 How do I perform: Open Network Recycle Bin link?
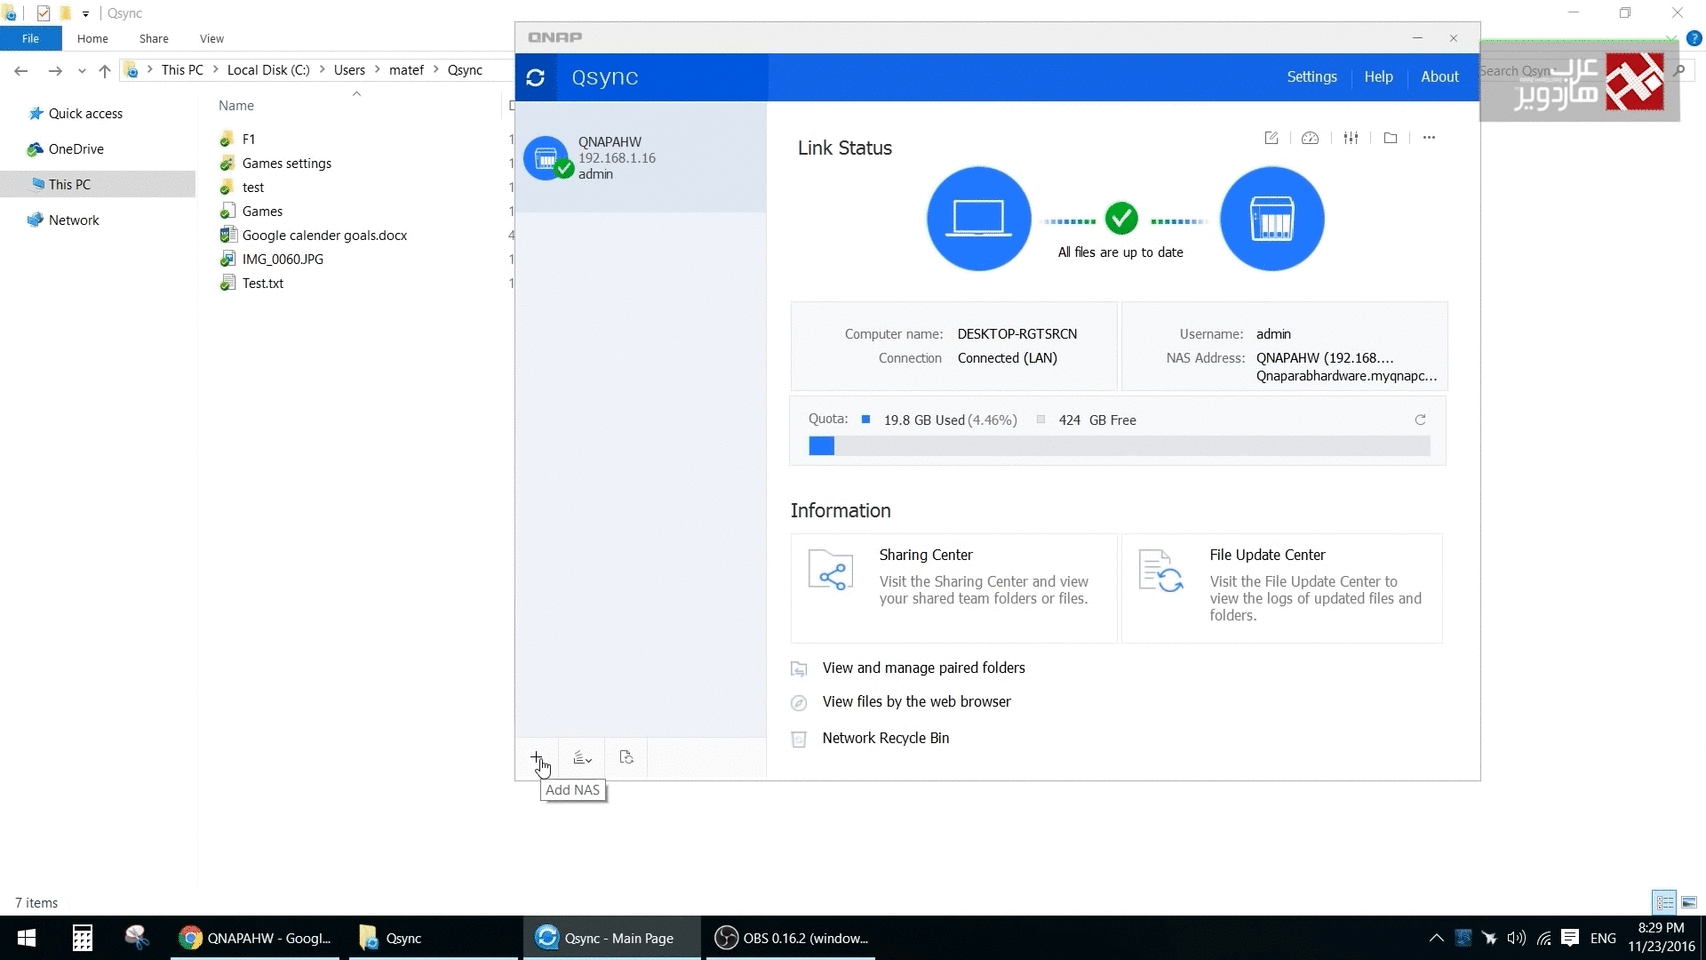click(x=885, y=738)
